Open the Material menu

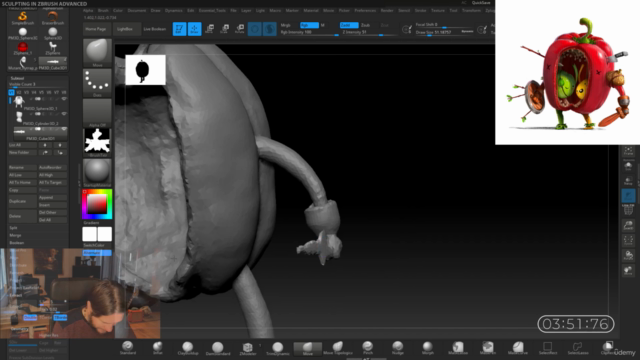point(311,11)
